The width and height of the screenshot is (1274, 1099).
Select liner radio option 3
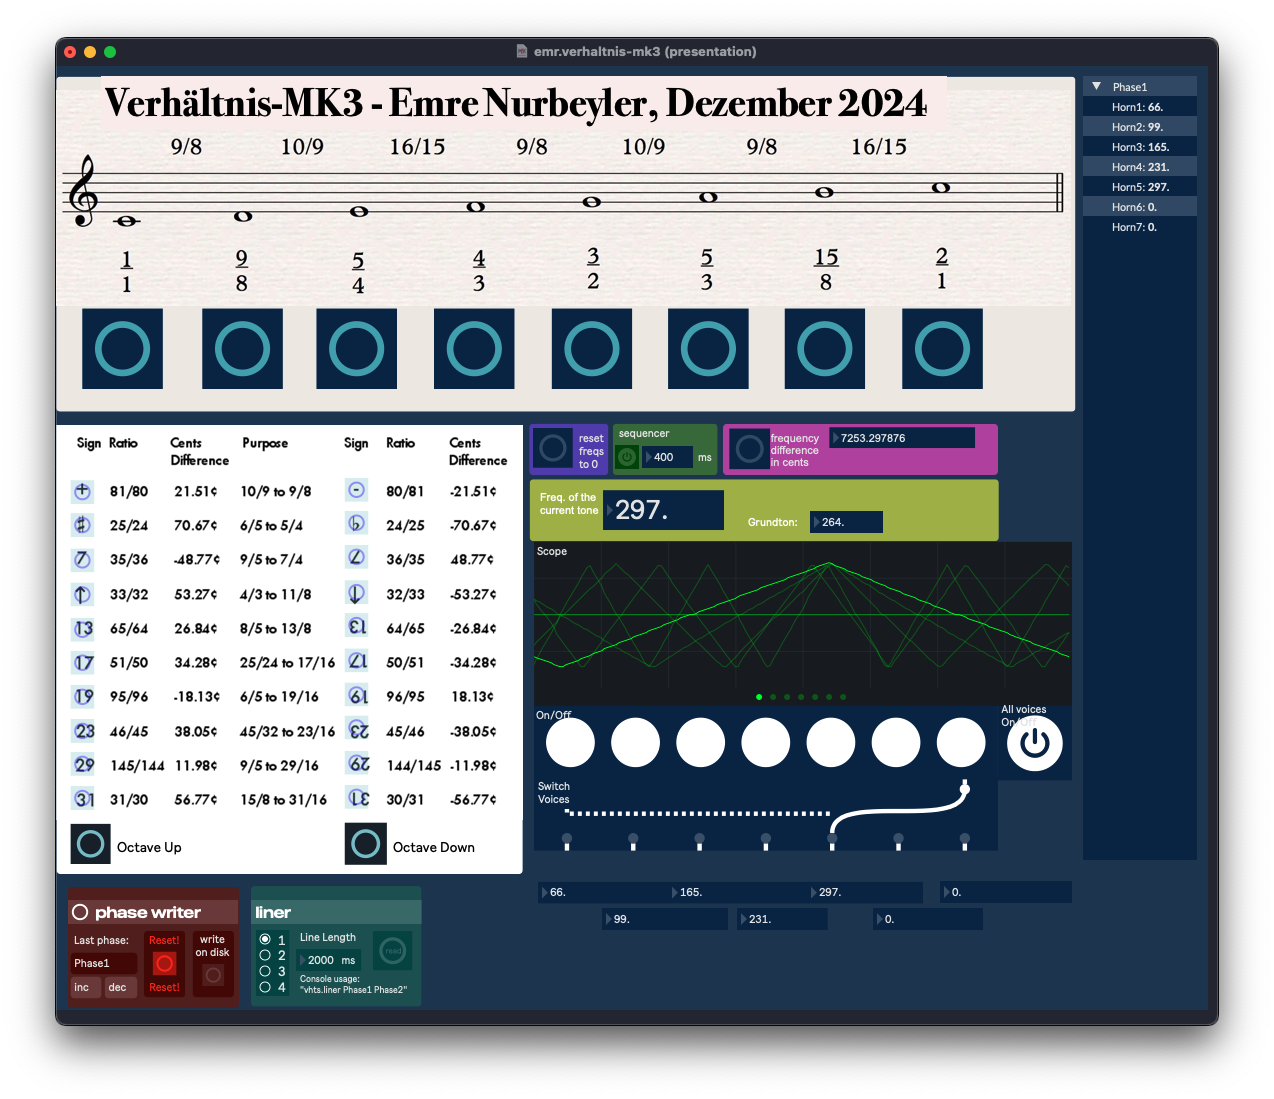click(265, 971)
